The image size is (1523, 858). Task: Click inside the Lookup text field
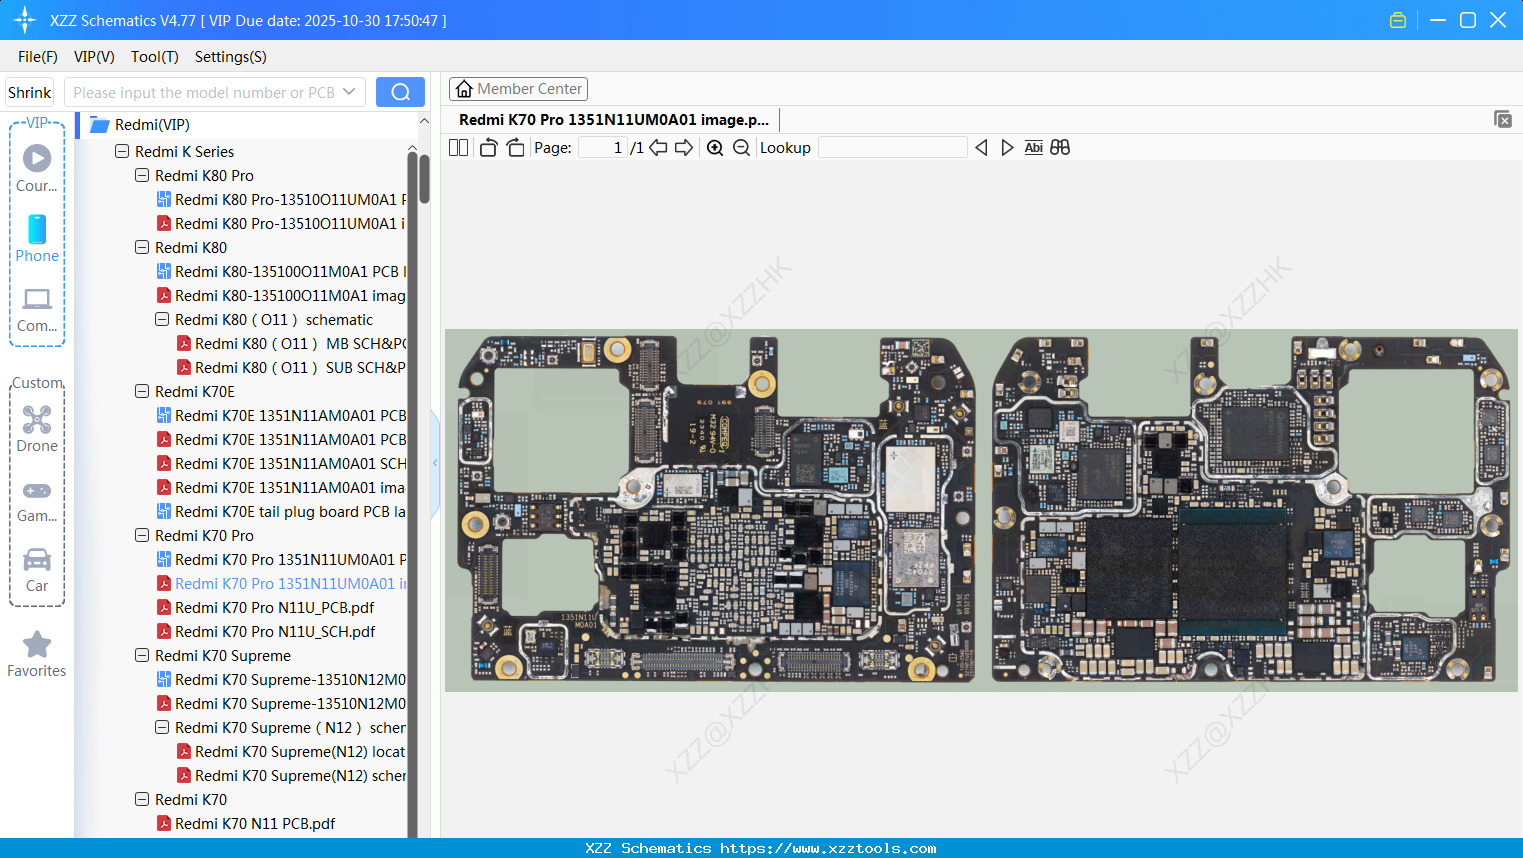(893, 147)
